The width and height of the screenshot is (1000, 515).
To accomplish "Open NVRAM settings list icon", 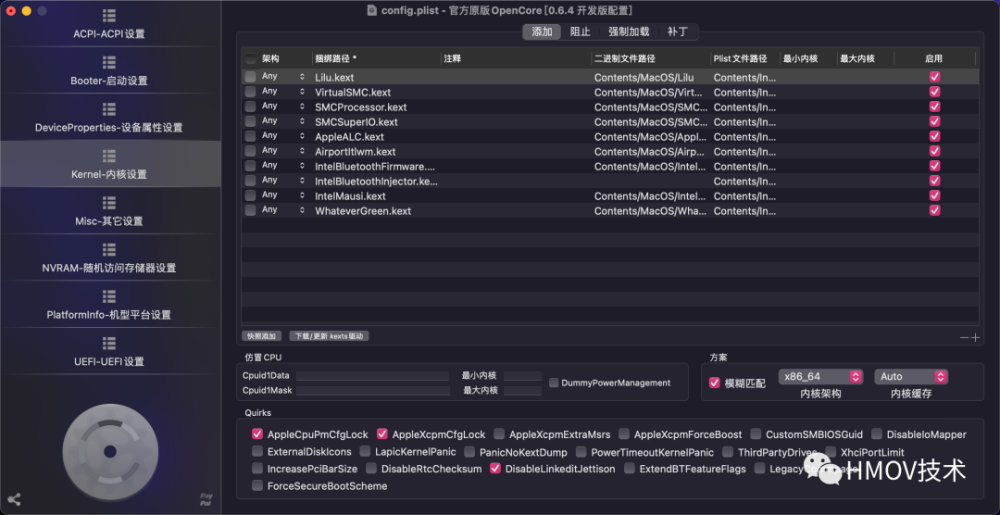I will click(x=109, y=249).
